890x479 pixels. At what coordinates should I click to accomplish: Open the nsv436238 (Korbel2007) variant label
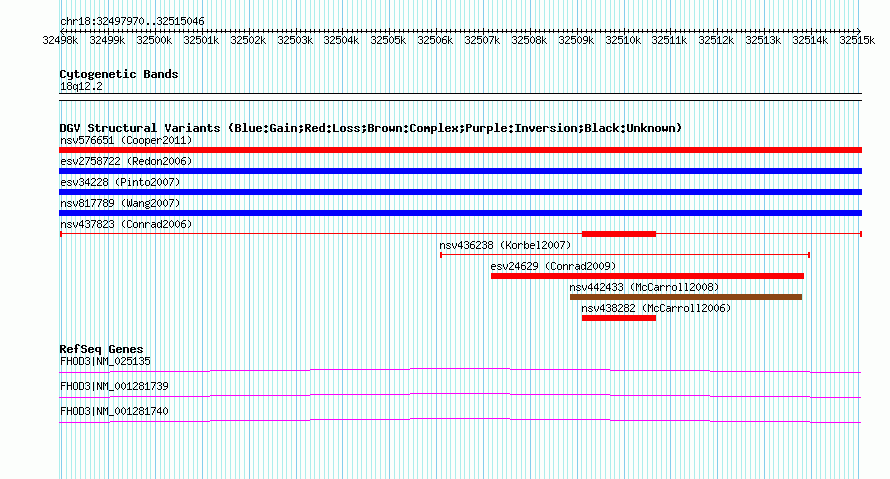tap(505, 245)
